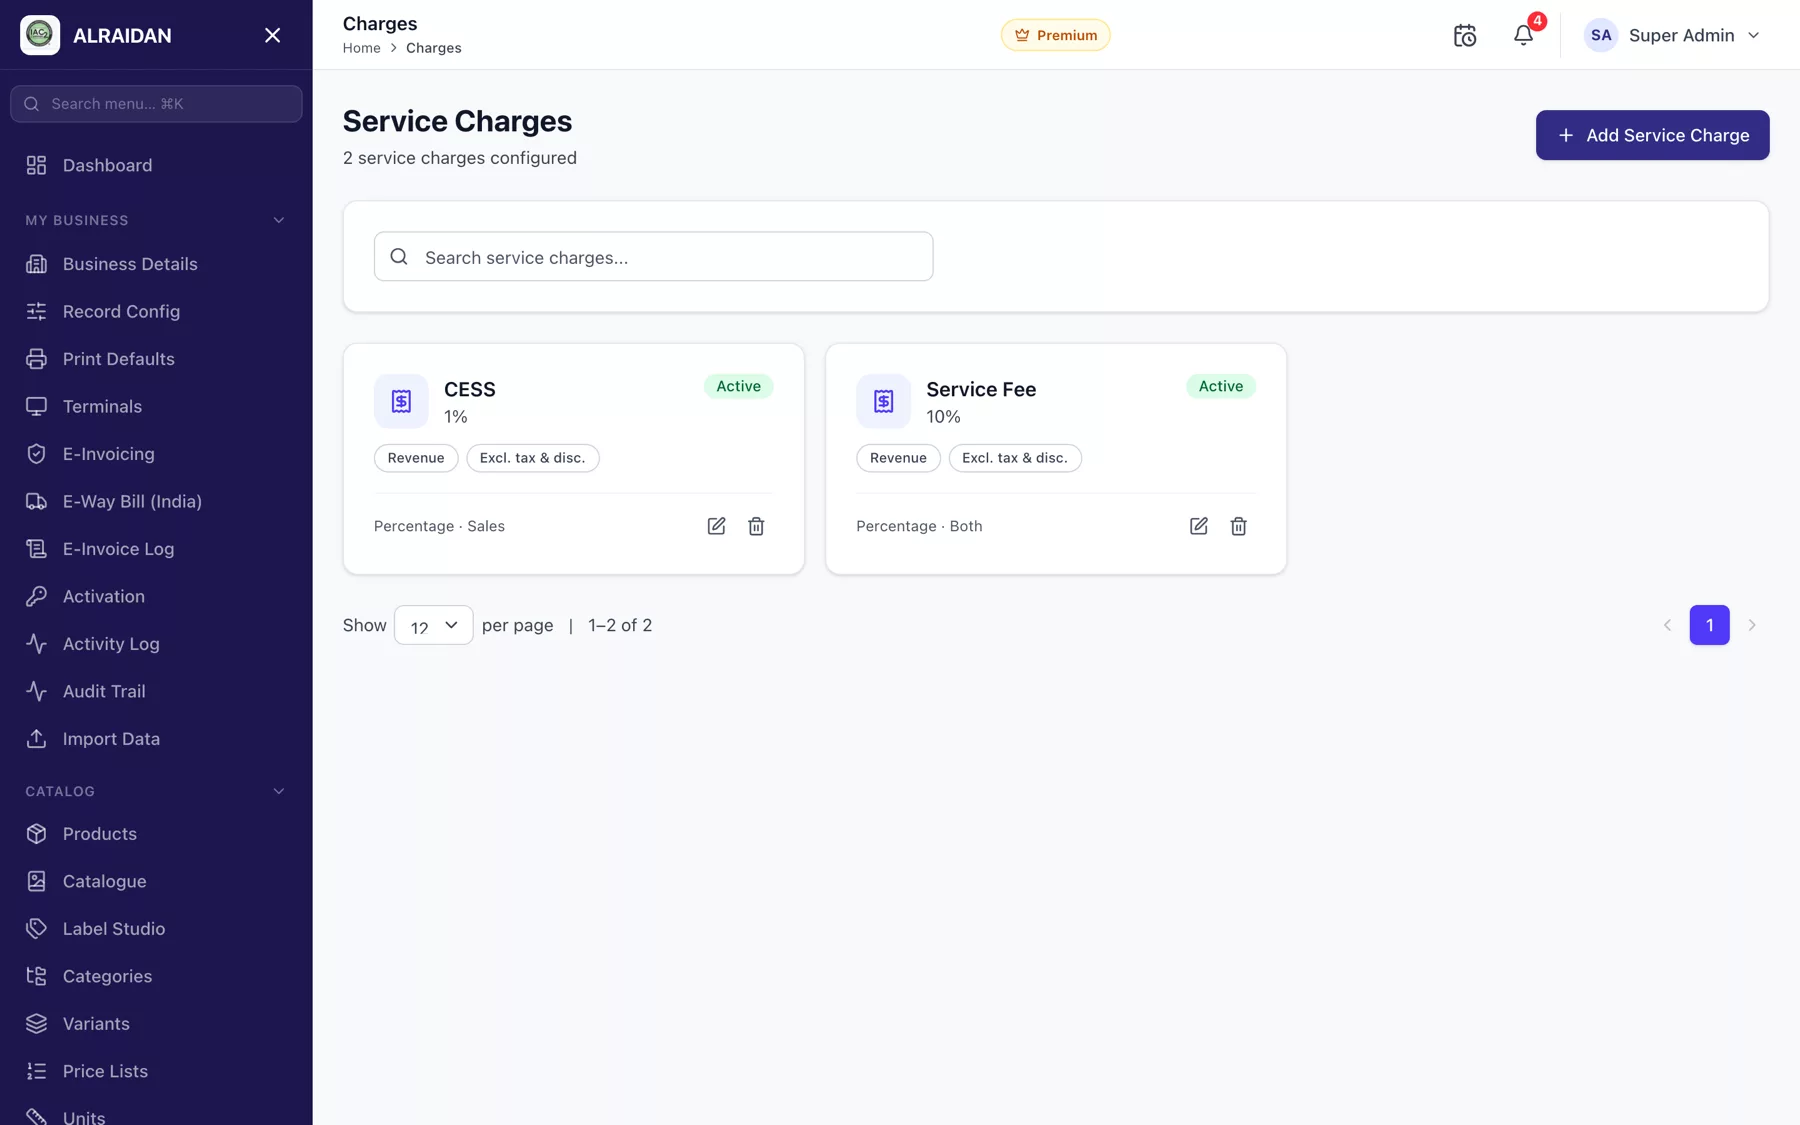1800x1125 pixels.
Task: Click the Record Config sliders icon
Action: pos(37,311)
